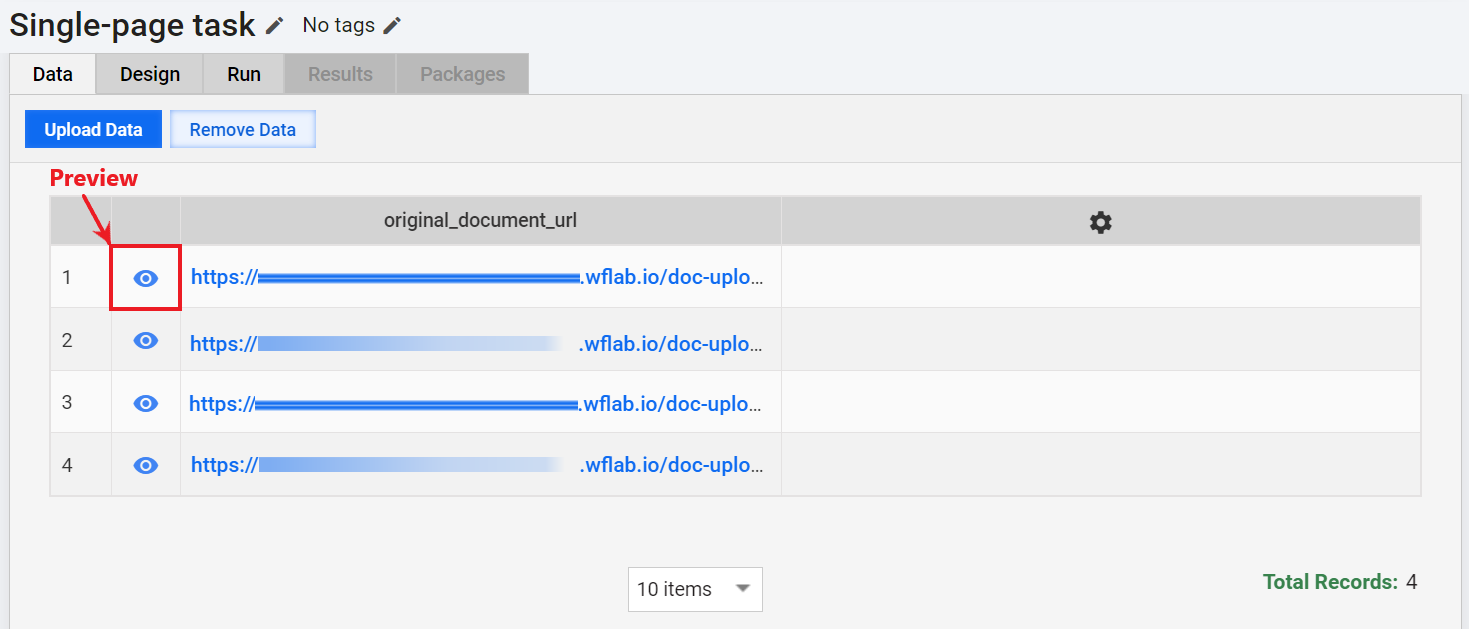Click pencil icon next to Single-page task title

click(x=275, y=26)
